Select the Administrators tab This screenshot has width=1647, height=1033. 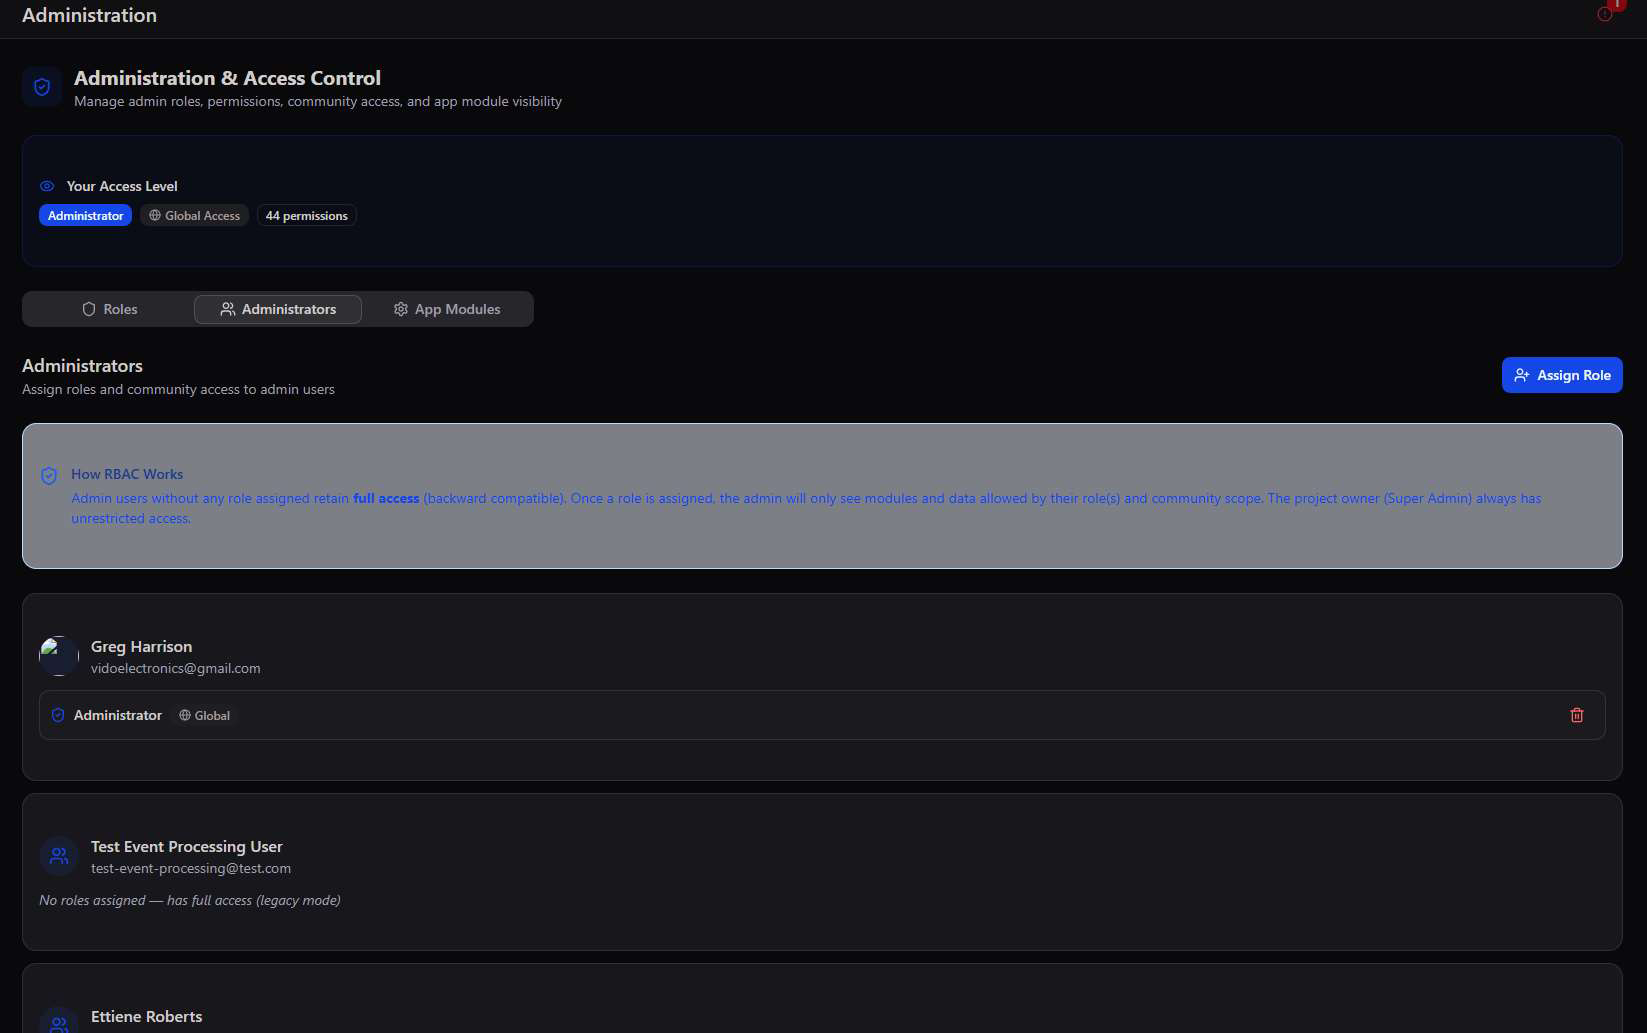click(278, 309)
